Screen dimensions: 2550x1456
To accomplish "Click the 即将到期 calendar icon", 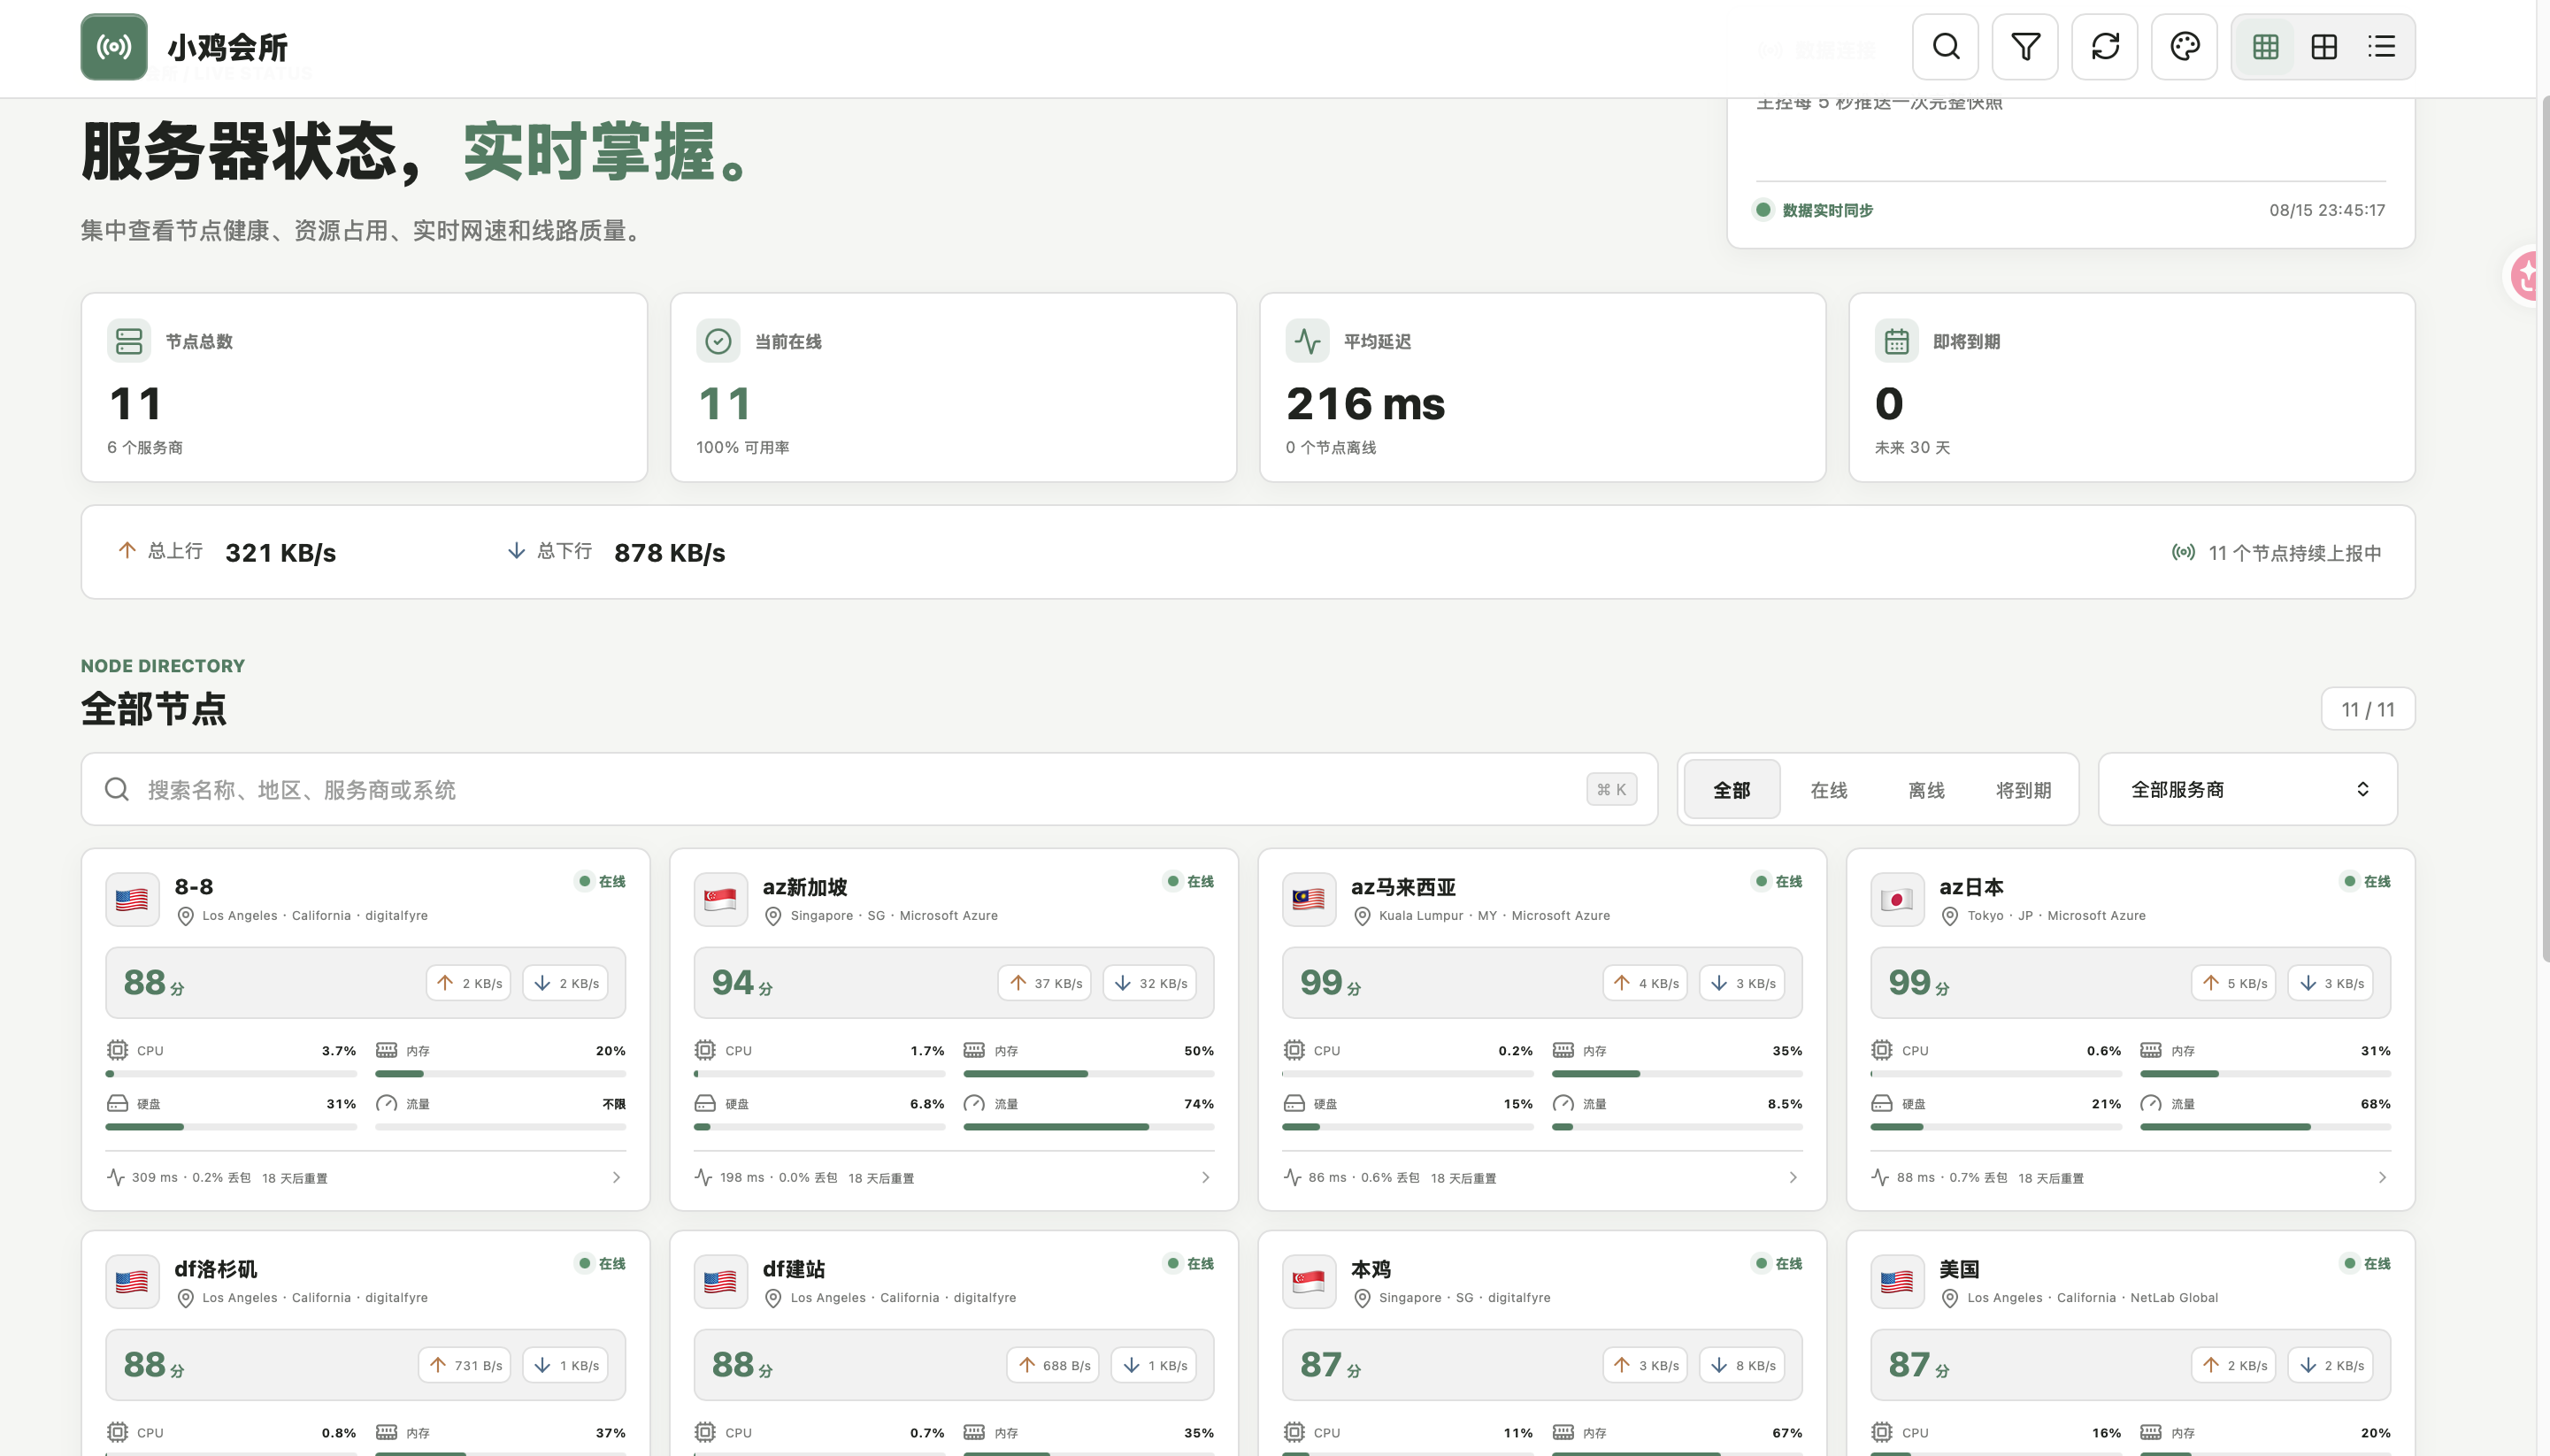I will [1896, 341].
